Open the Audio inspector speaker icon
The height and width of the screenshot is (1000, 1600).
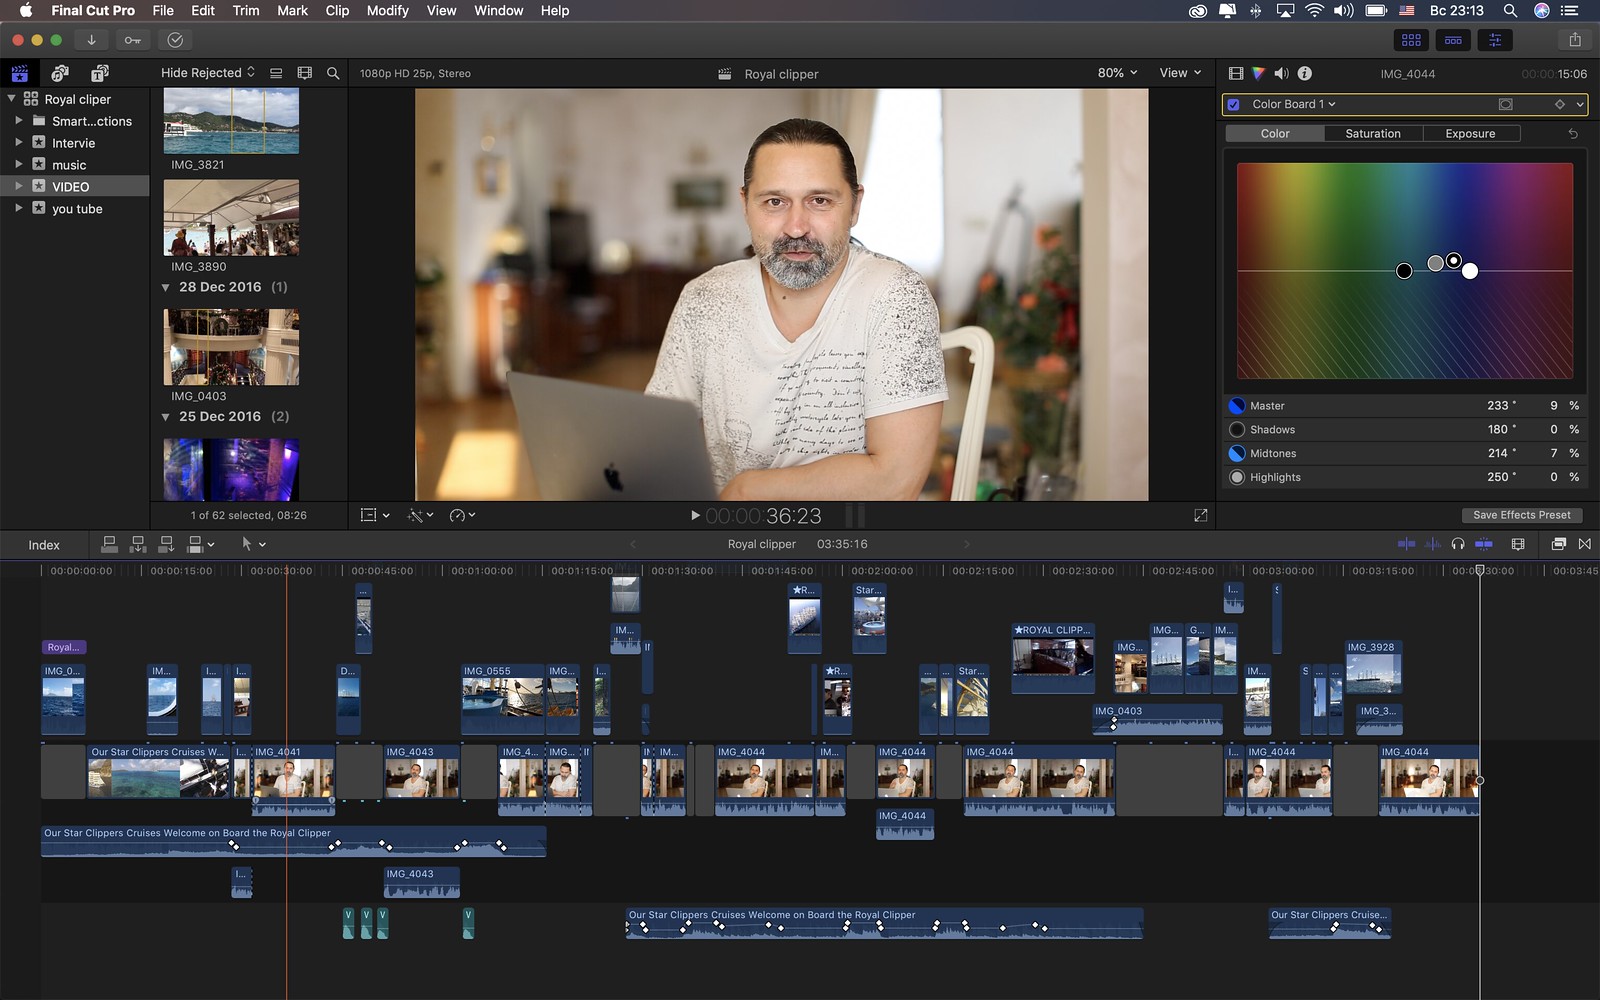[1282, 73]
